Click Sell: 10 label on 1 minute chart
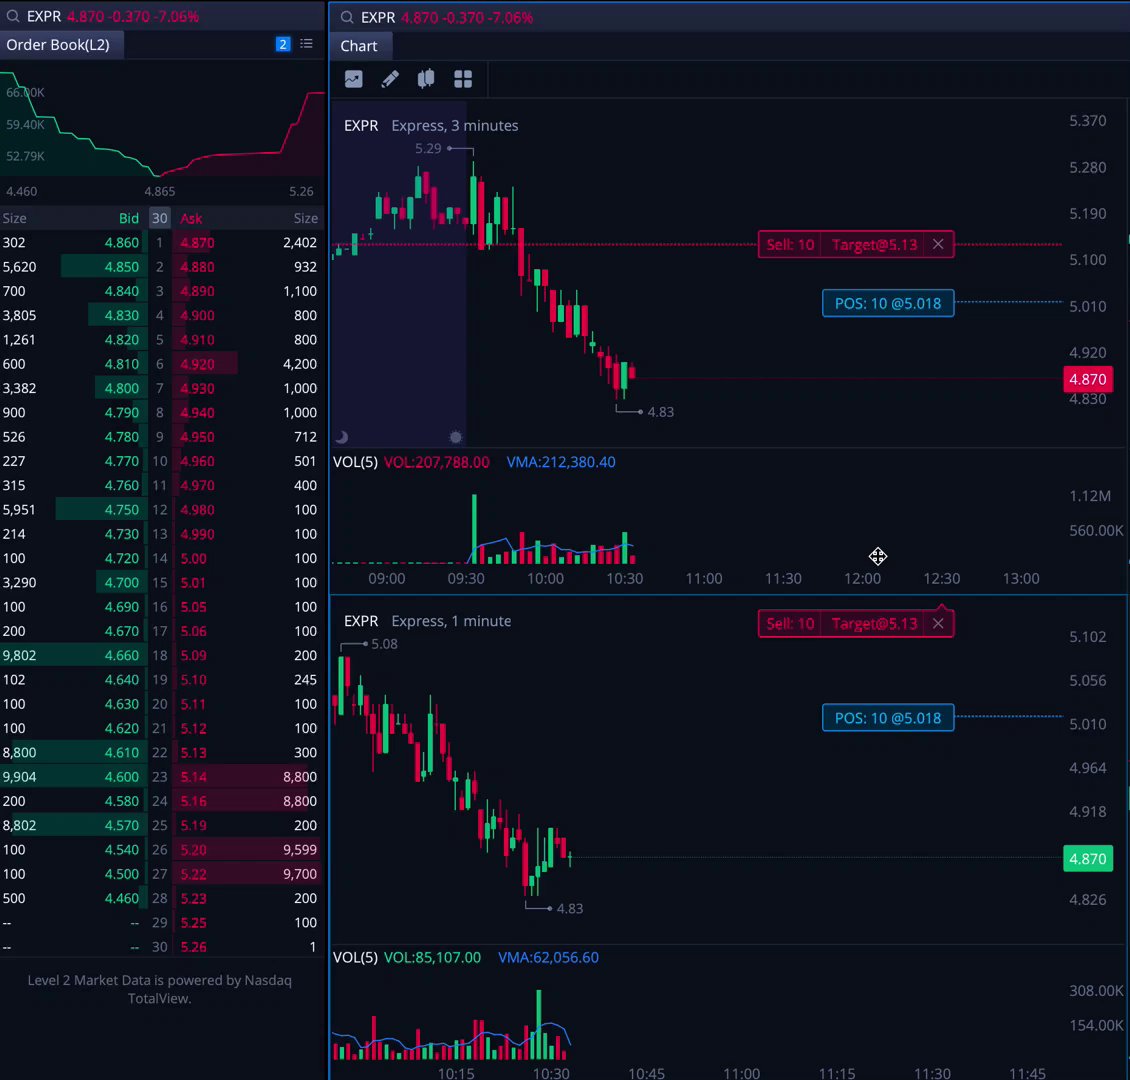The width and height of the screenshot is (1130, 1080). pyautogui.click(x=790, y=623)
